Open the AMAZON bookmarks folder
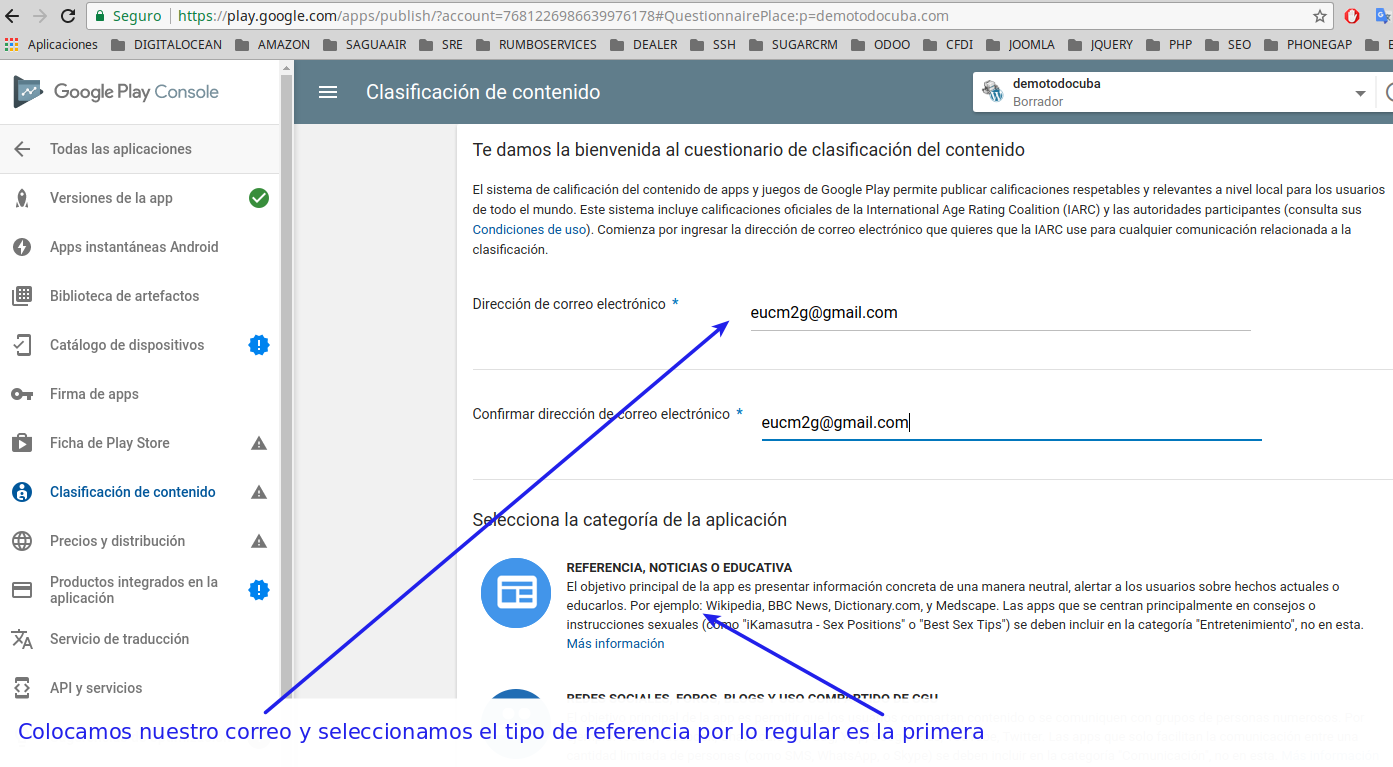The width and height of the screenshot is (1393, 767). pos(272,45)
